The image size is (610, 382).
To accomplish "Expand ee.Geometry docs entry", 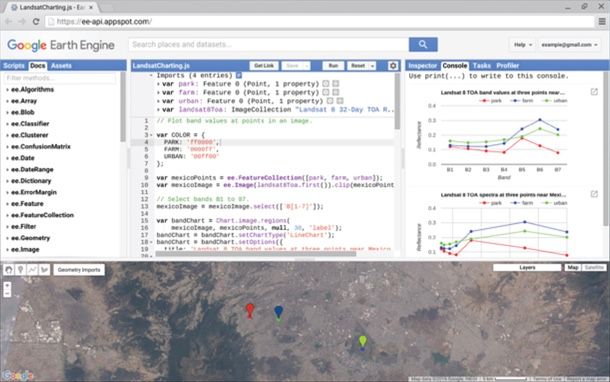I will point(7,238).
